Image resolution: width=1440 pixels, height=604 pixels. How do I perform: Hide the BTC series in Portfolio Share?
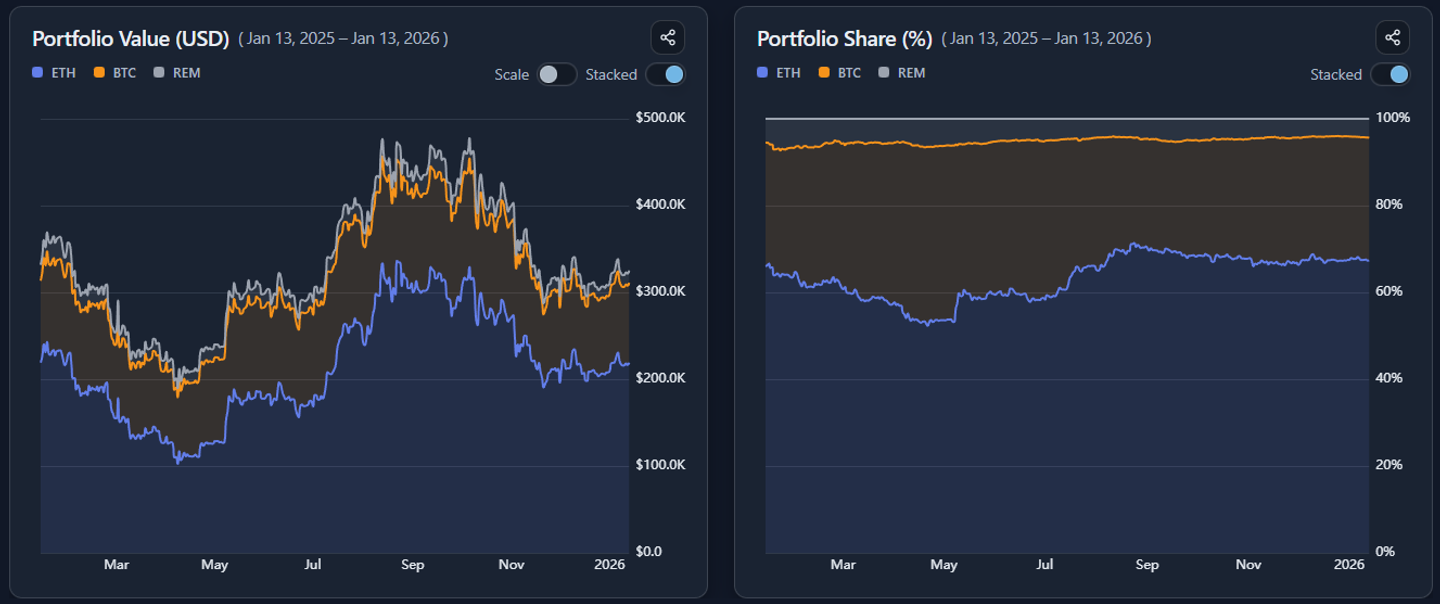click(839, 73)
